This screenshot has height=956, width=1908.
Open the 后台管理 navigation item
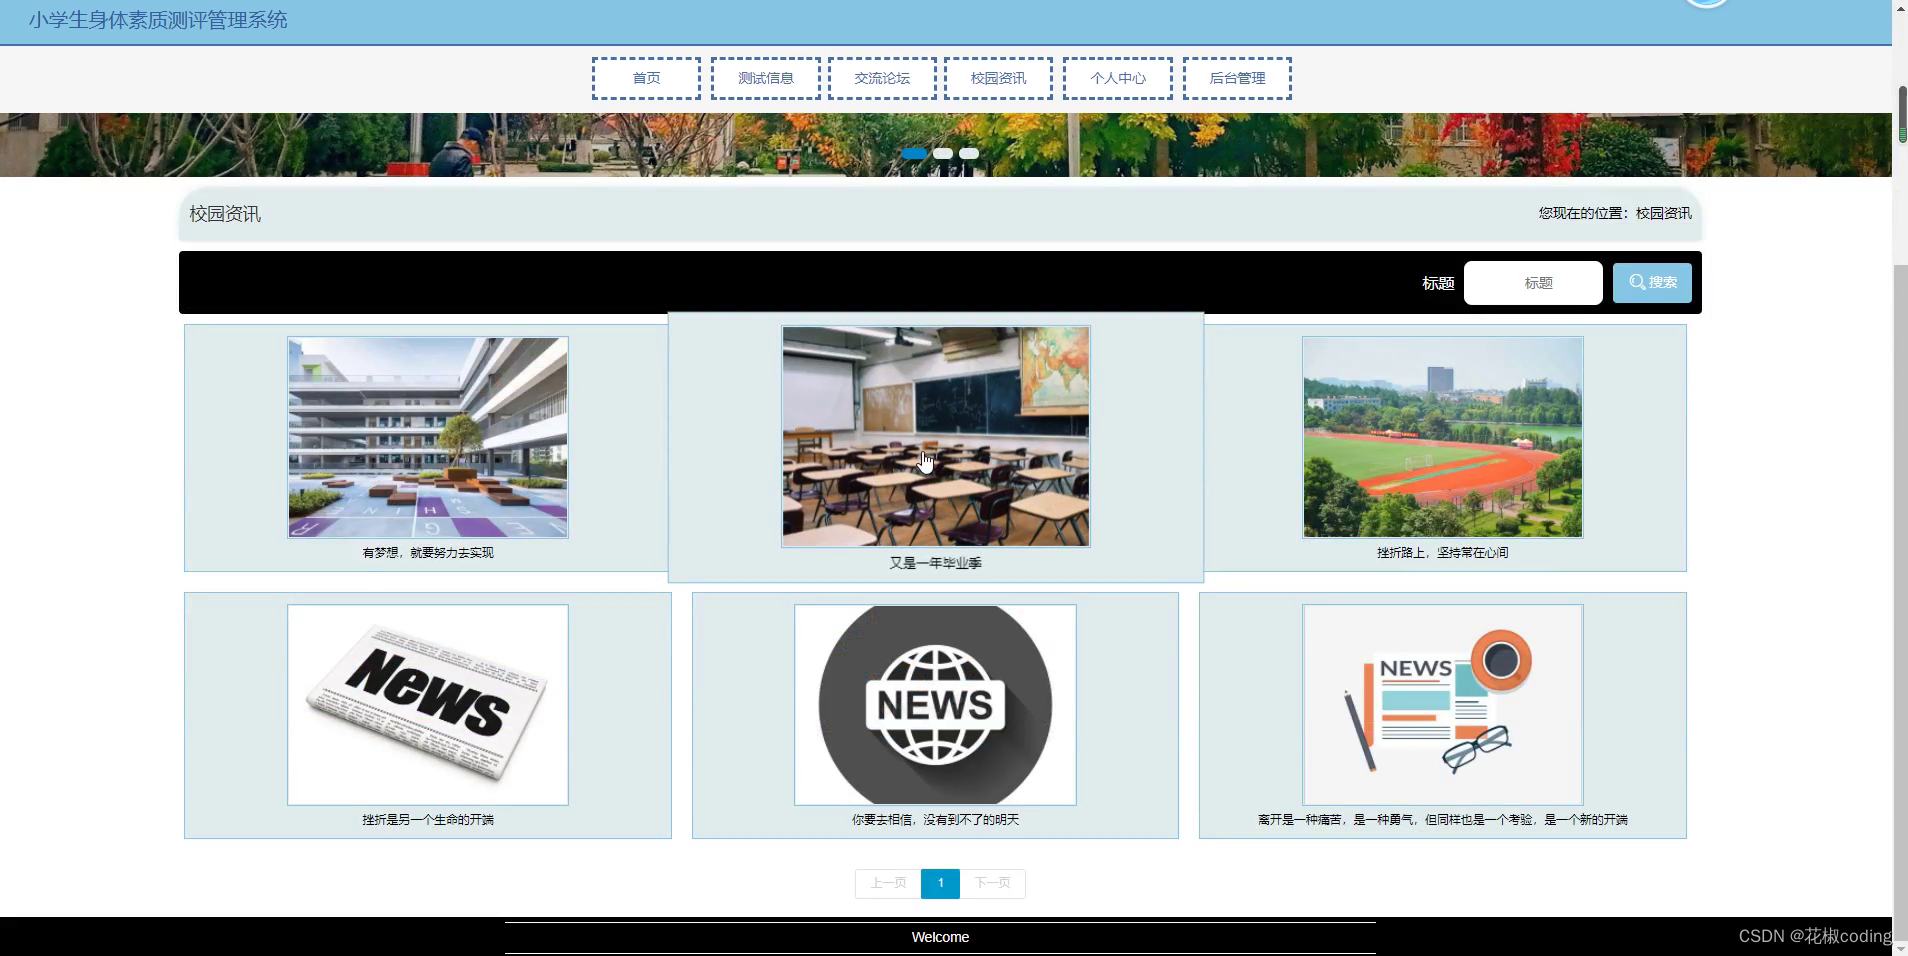tap(1237, 78)
